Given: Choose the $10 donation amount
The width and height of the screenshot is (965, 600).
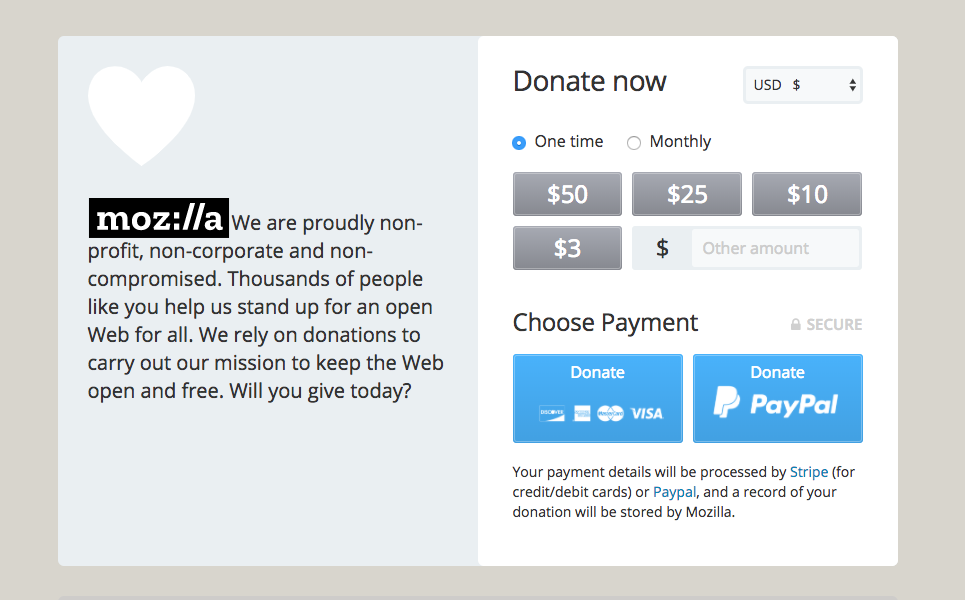Looking at the screenshot, I should (807, 194).
